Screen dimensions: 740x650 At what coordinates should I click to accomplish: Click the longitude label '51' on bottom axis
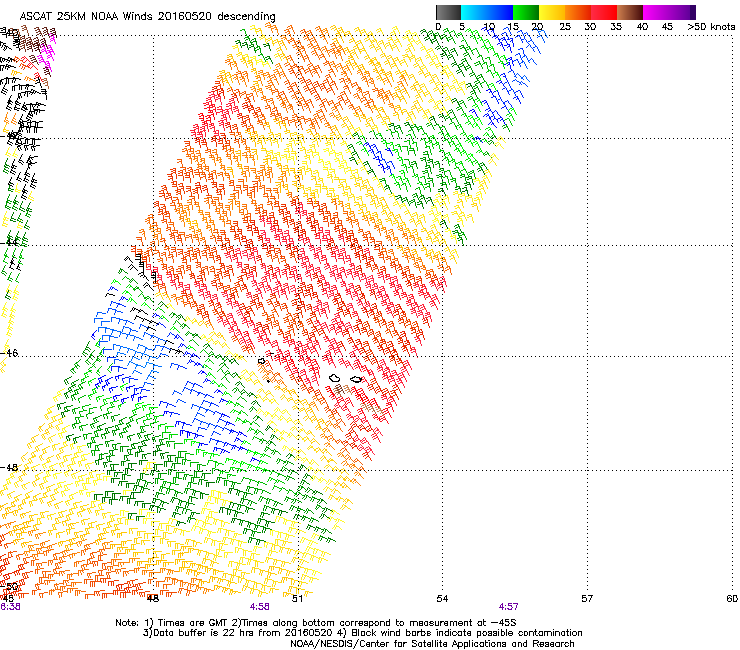tap(297, 598)
